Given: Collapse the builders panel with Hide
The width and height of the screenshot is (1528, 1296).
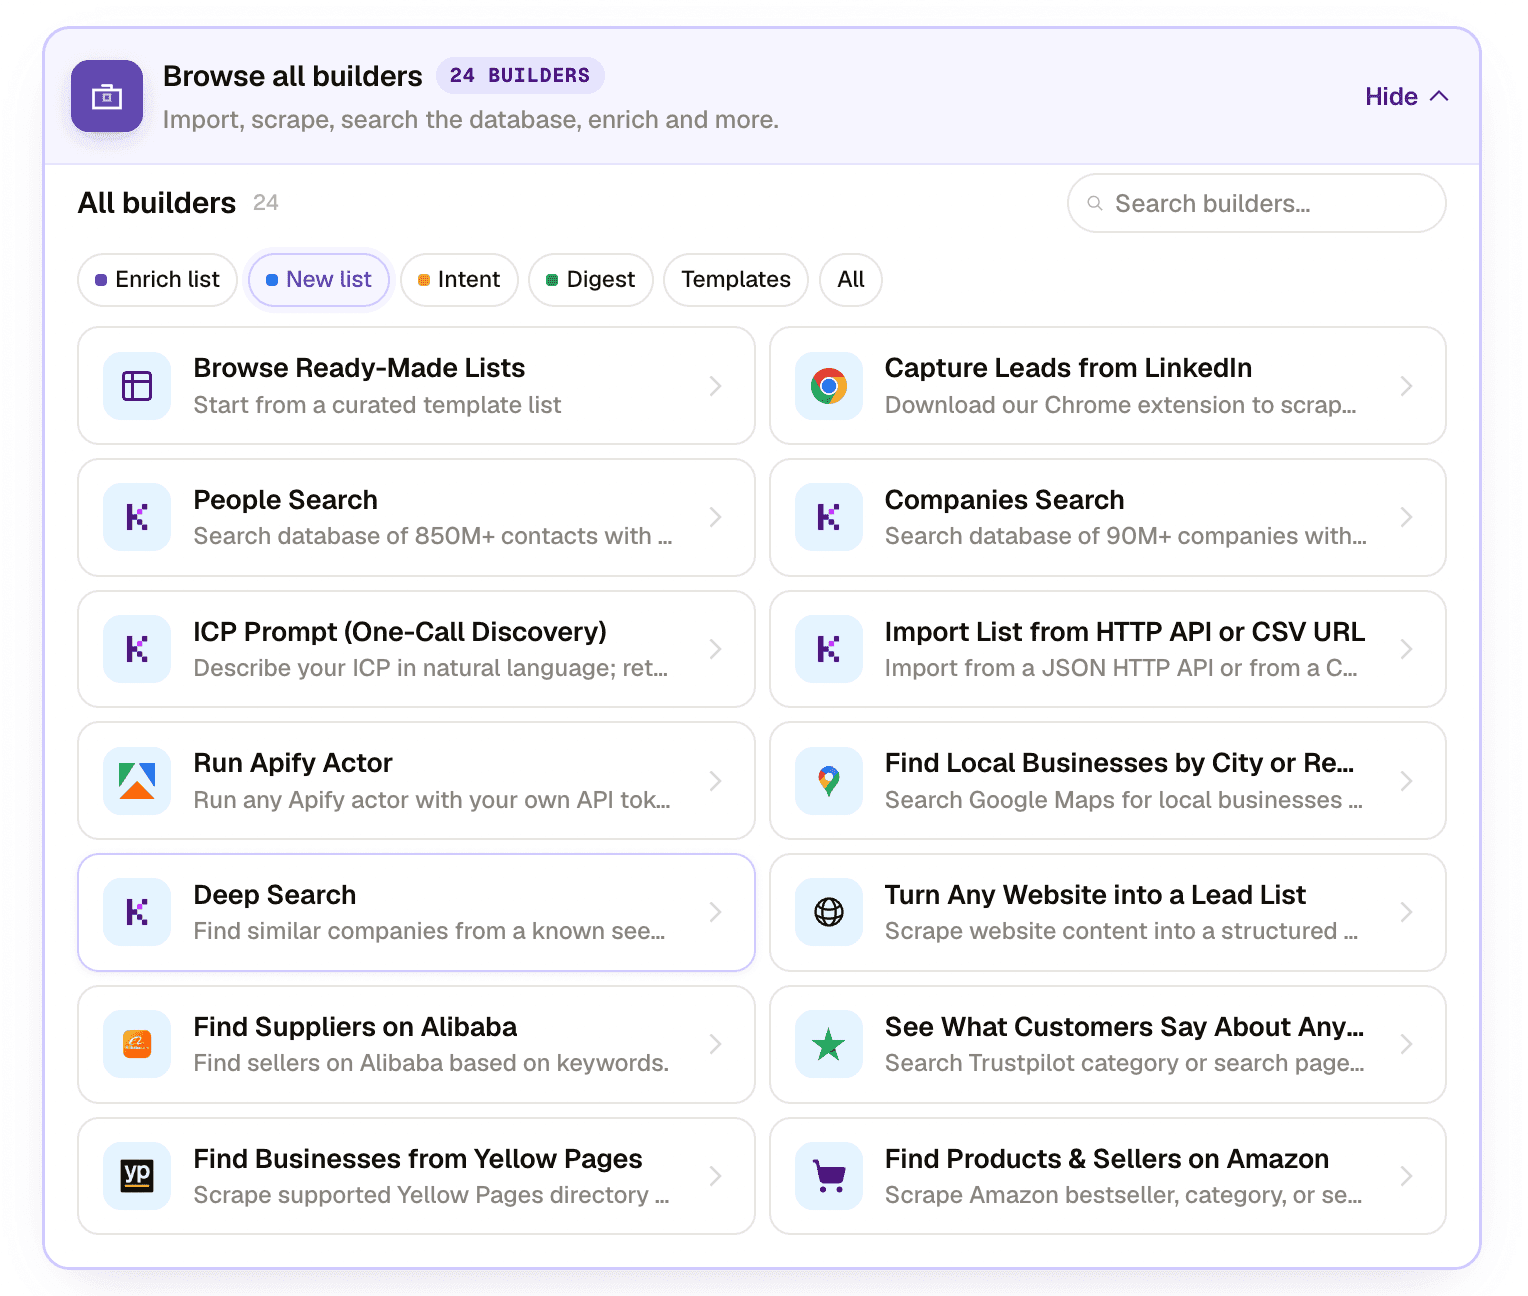Looking at the screenshot, I should point(1406,96).
